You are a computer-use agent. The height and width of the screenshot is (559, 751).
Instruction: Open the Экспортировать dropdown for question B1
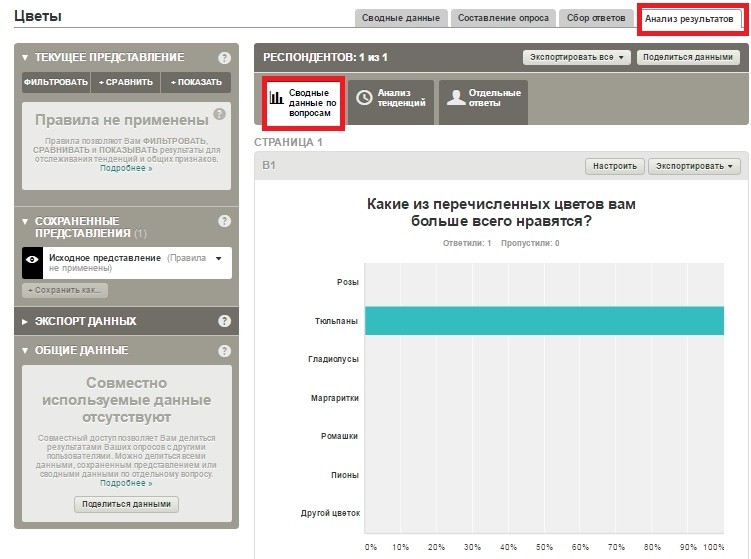694,166
